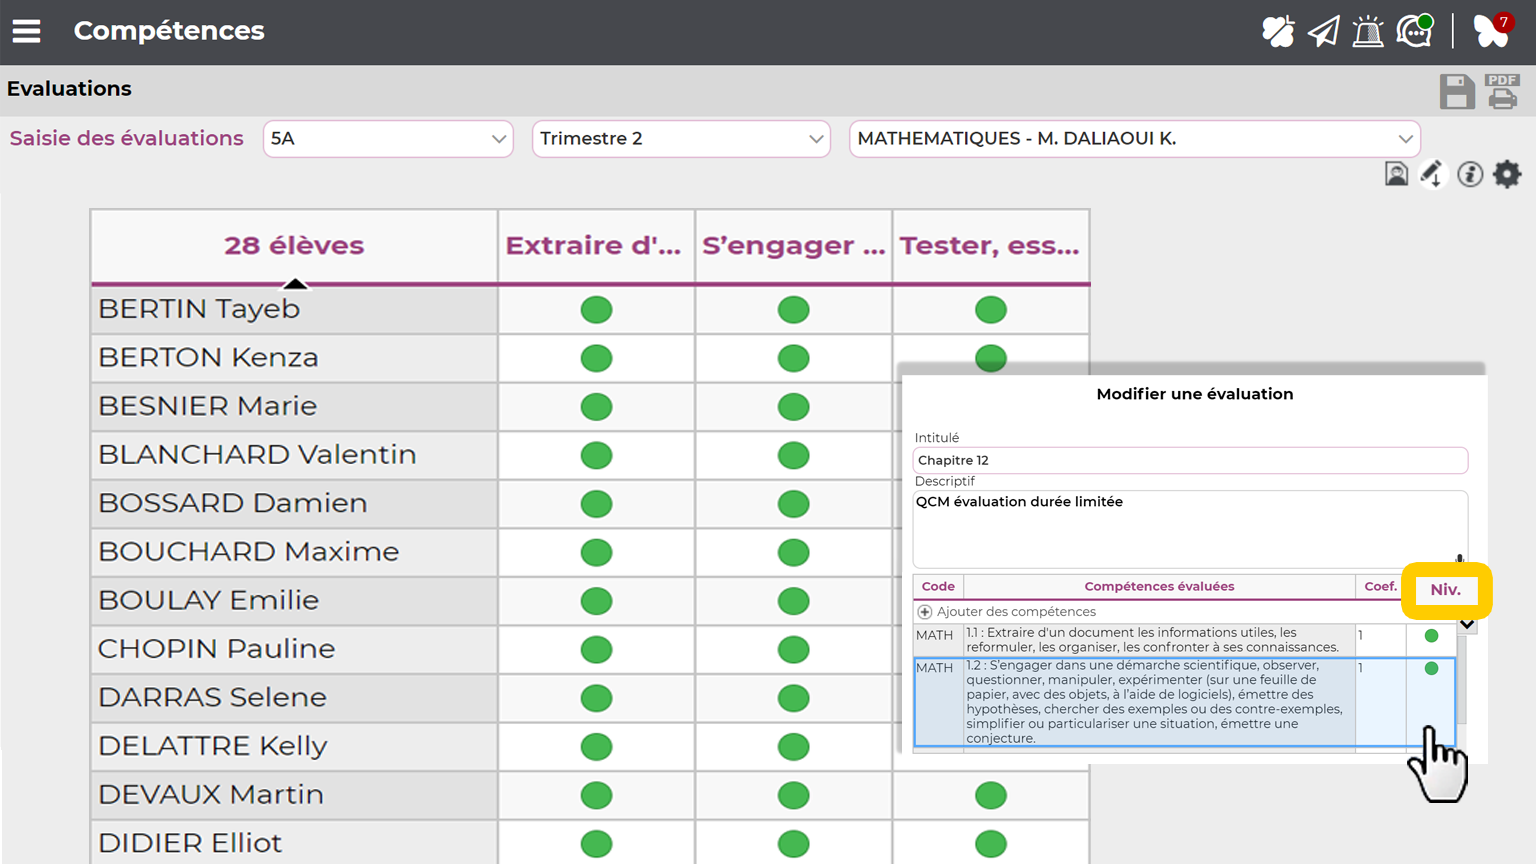Image resolution: width=1536 pixels, height=864 pixels.
Task: Click BESNIER Marie's Extraire green dot
Action: [596, 407]
